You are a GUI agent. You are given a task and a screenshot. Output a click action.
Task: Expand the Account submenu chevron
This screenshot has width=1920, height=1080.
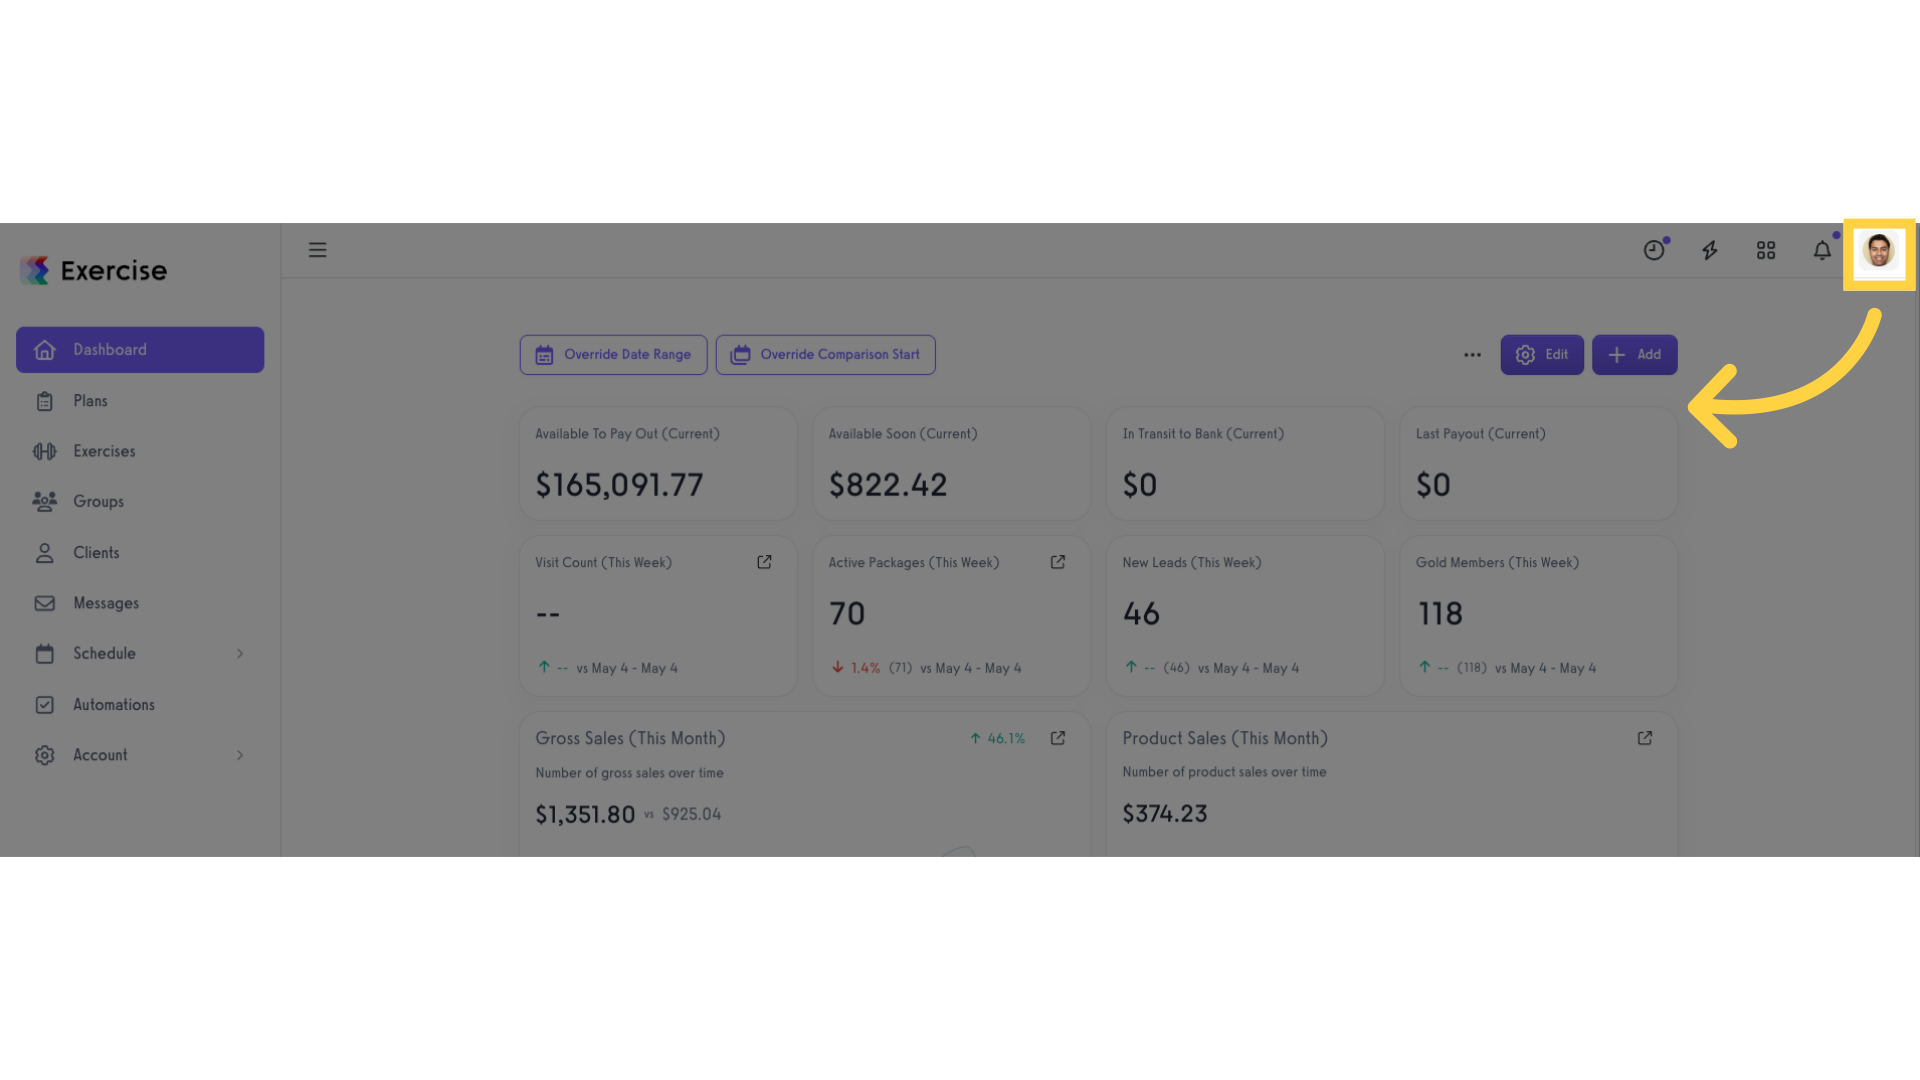pos(240,755)
